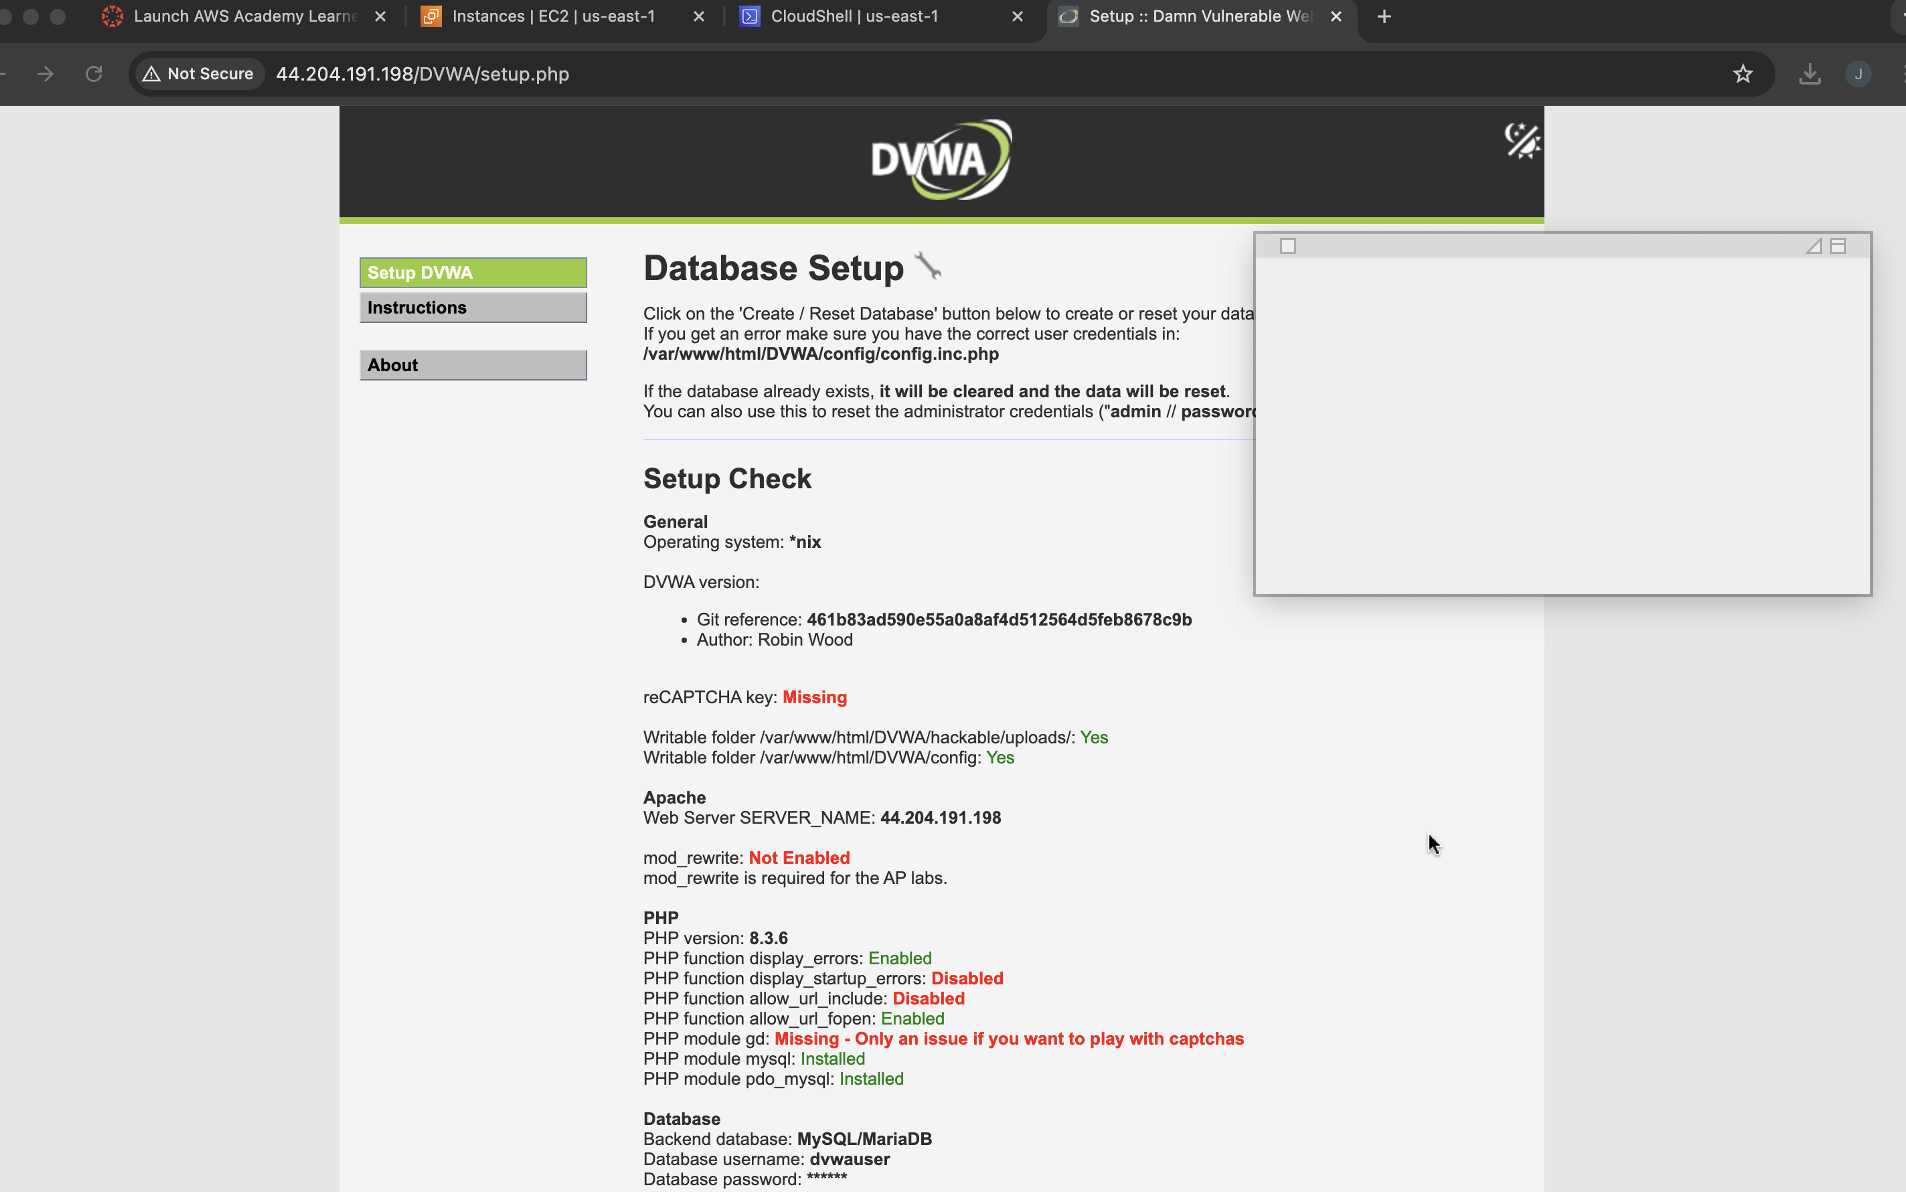Click the allow_url_include 'Disabled' status
The image size is (1906, 1192).
click(x=928, y=998)
